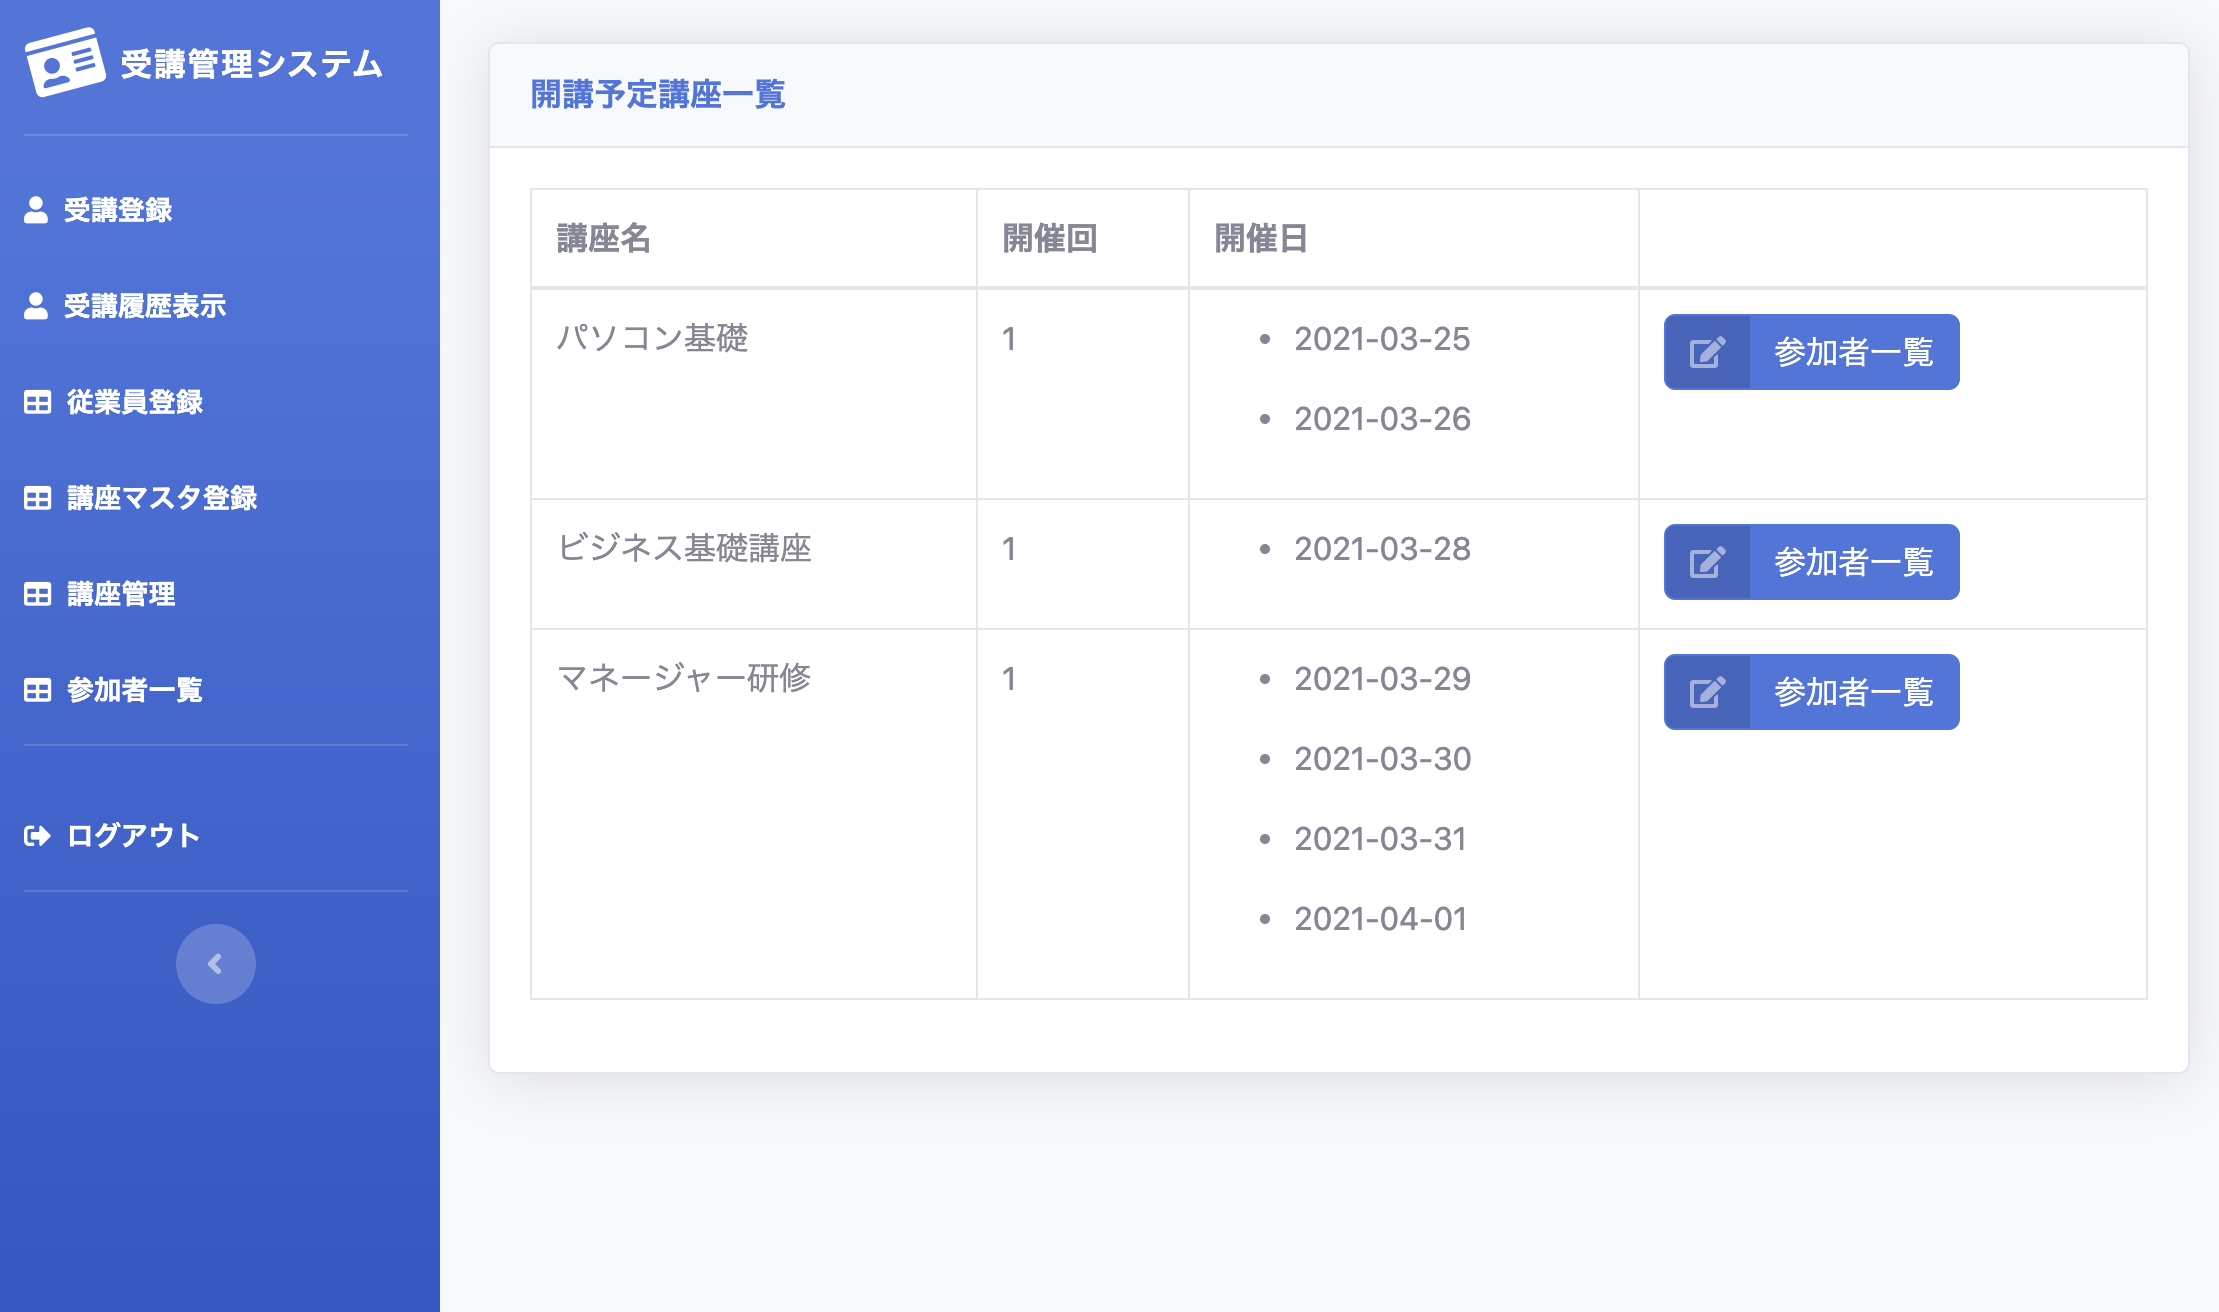The width and height of the screenshot is (2219, 1312).
Task: Select the grid icon for 講座マスタ登録
Action: pos(35,499)
